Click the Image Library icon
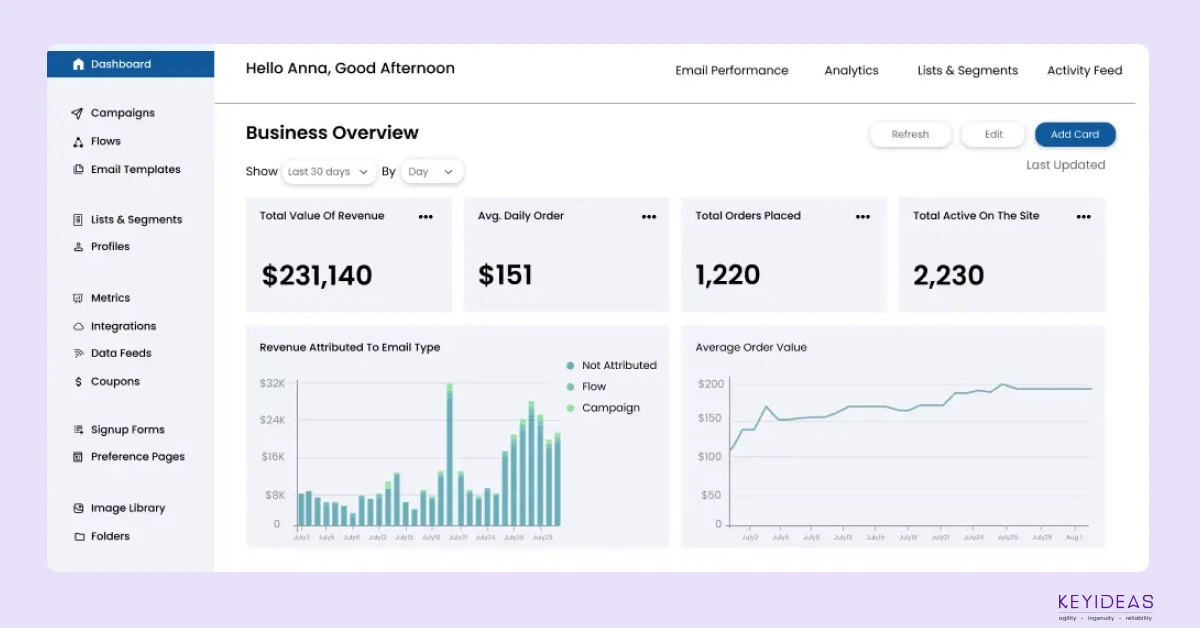 coord(78,509)
